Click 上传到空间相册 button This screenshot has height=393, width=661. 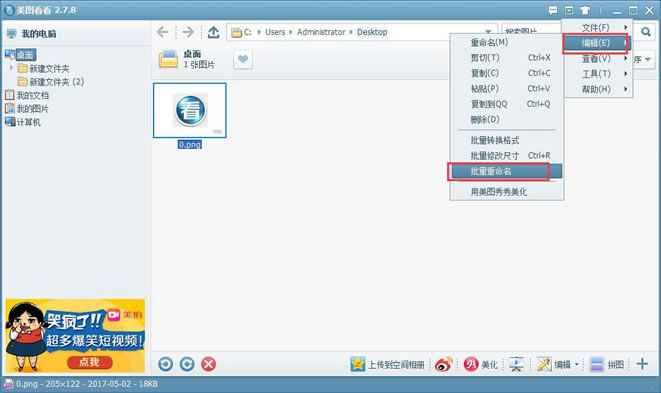[x=388, y=364]
